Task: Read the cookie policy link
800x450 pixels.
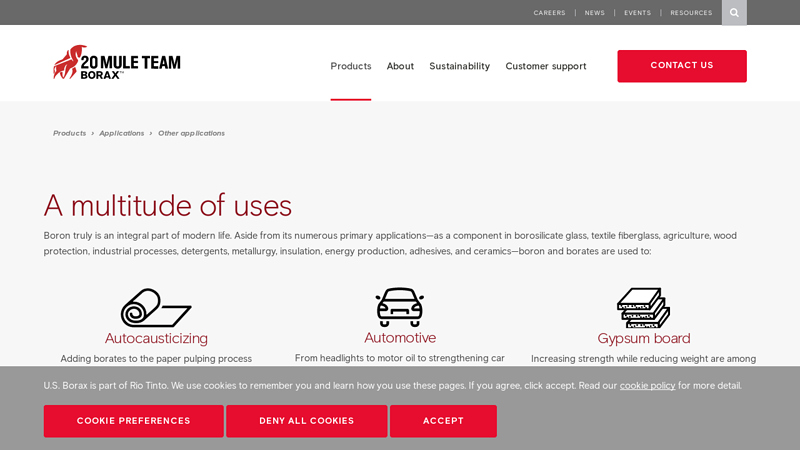Action: 647,386
